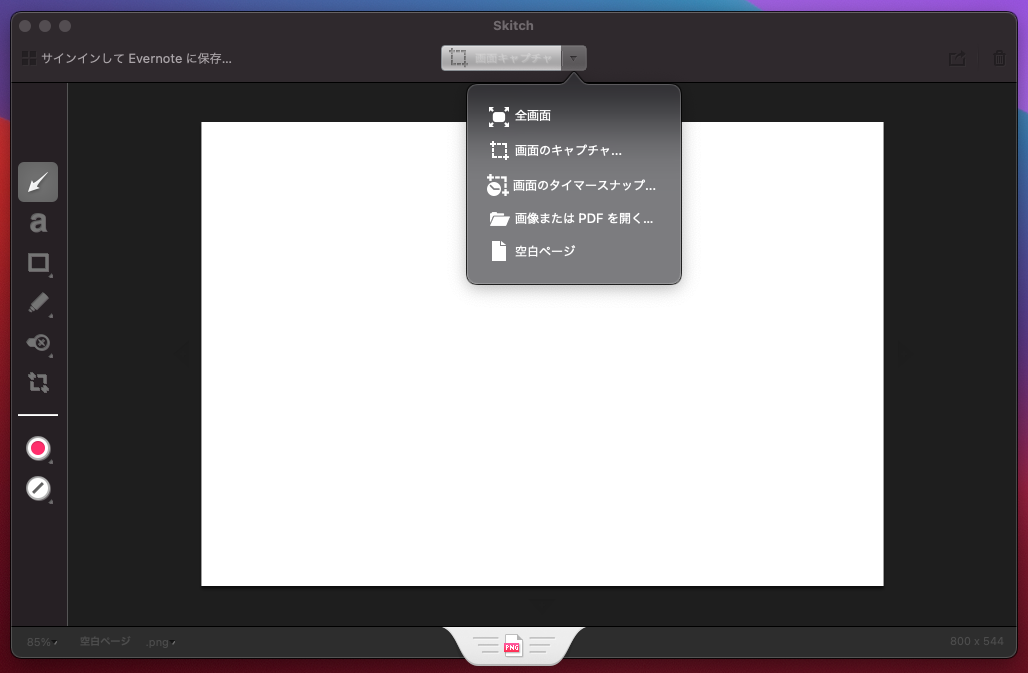Click the grid icon beside the sign-in text

29,58
